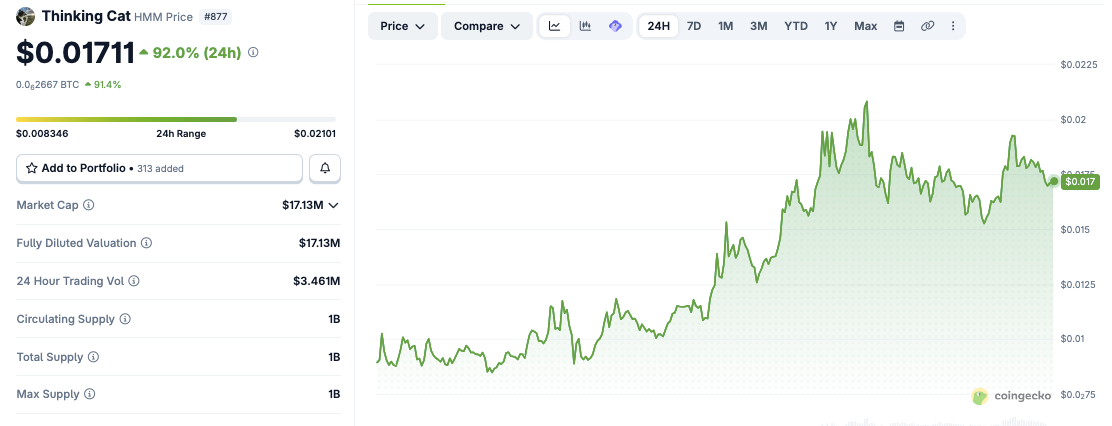Click the $0.017 price label on chart

pyautogui.click(x=1080, y=181)
